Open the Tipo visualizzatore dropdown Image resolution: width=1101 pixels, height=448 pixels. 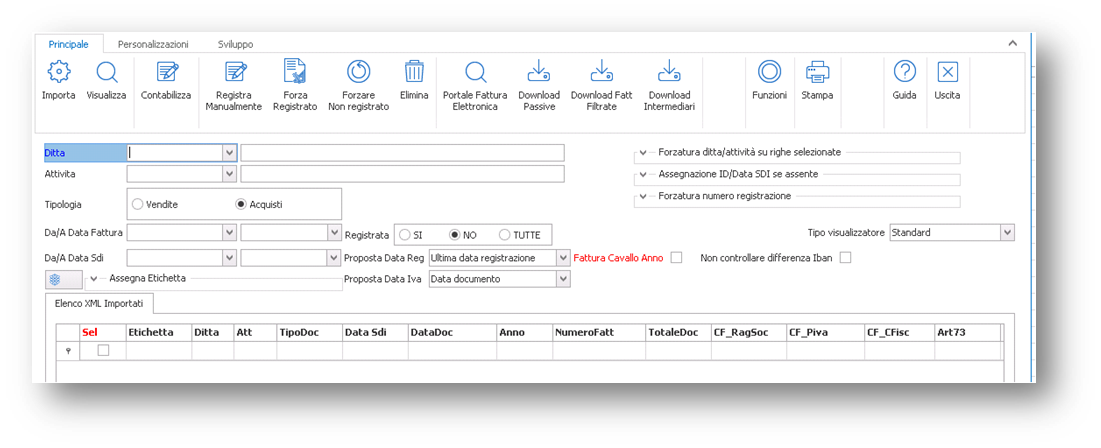1008,232
